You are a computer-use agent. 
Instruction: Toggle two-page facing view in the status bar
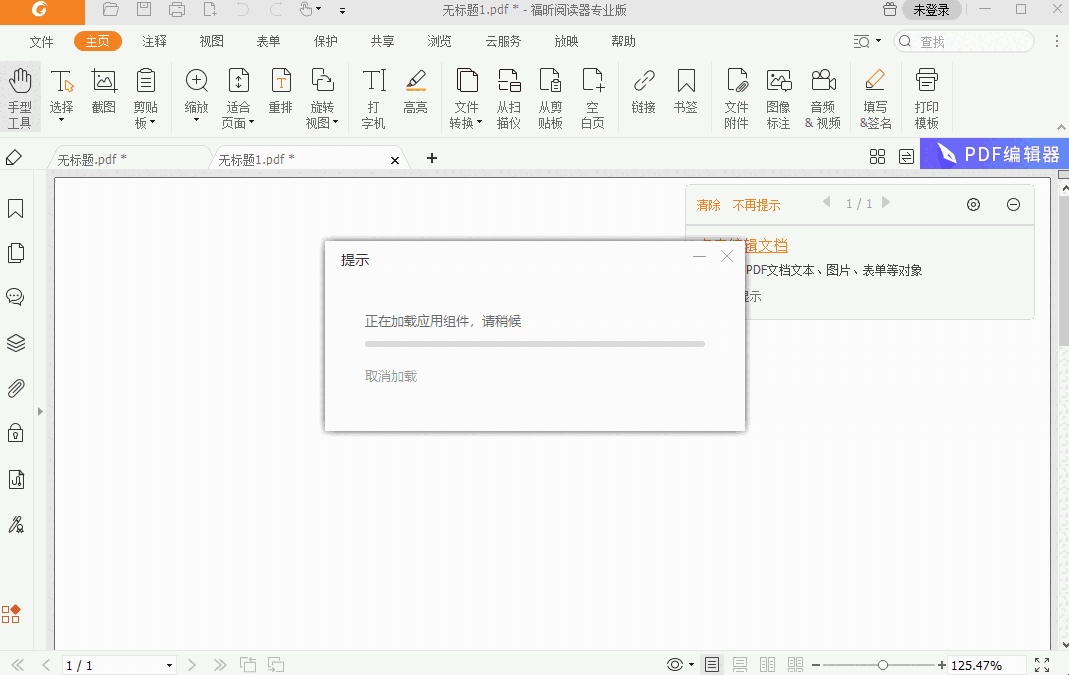[x=768, y=665]
